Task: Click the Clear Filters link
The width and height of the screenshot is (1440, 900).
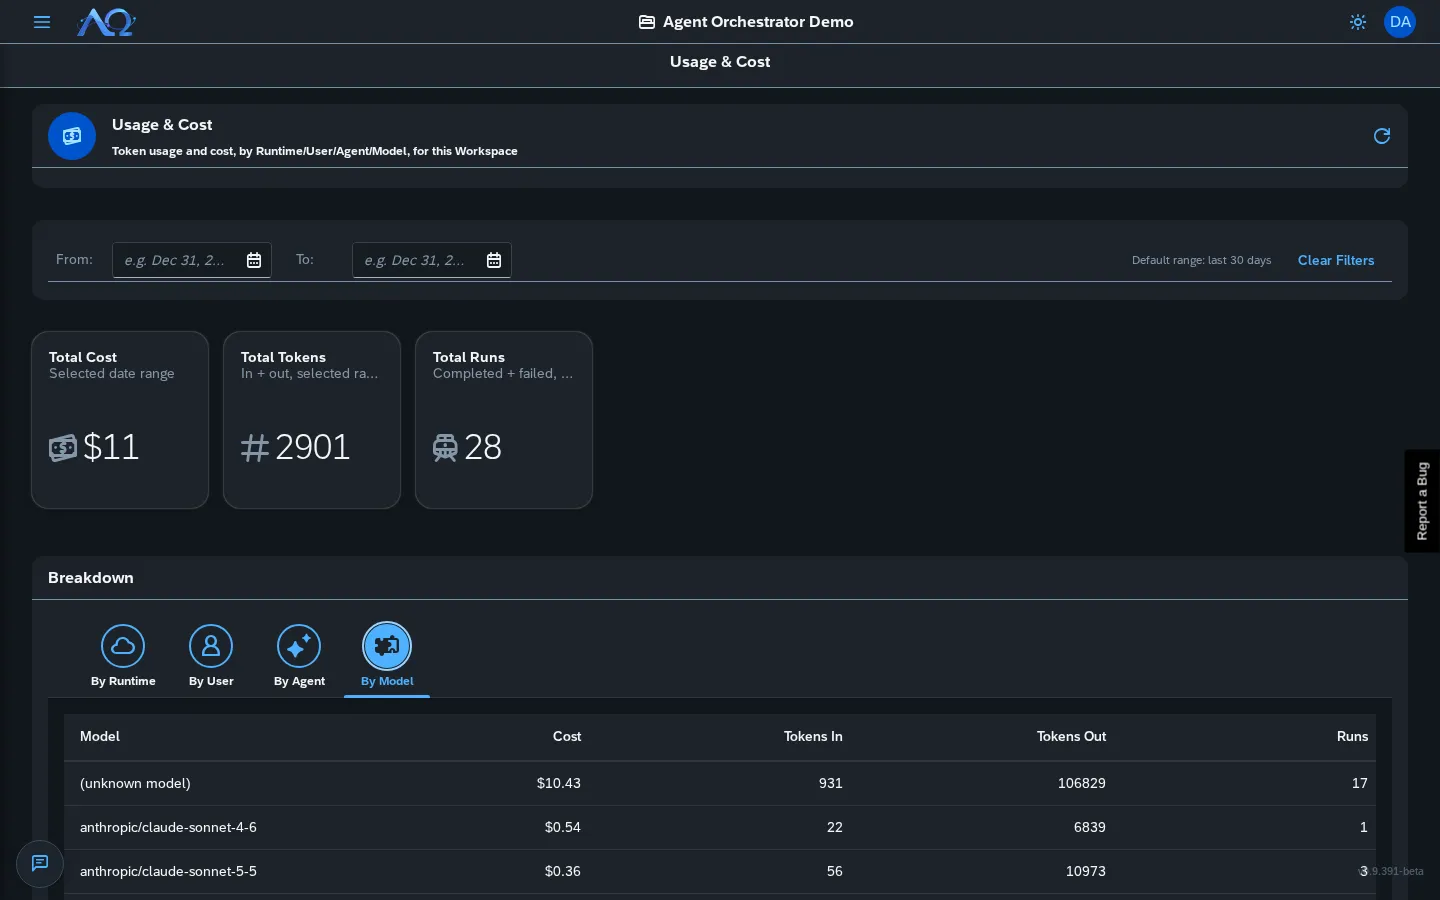Action: click(x=1336, y=260)
